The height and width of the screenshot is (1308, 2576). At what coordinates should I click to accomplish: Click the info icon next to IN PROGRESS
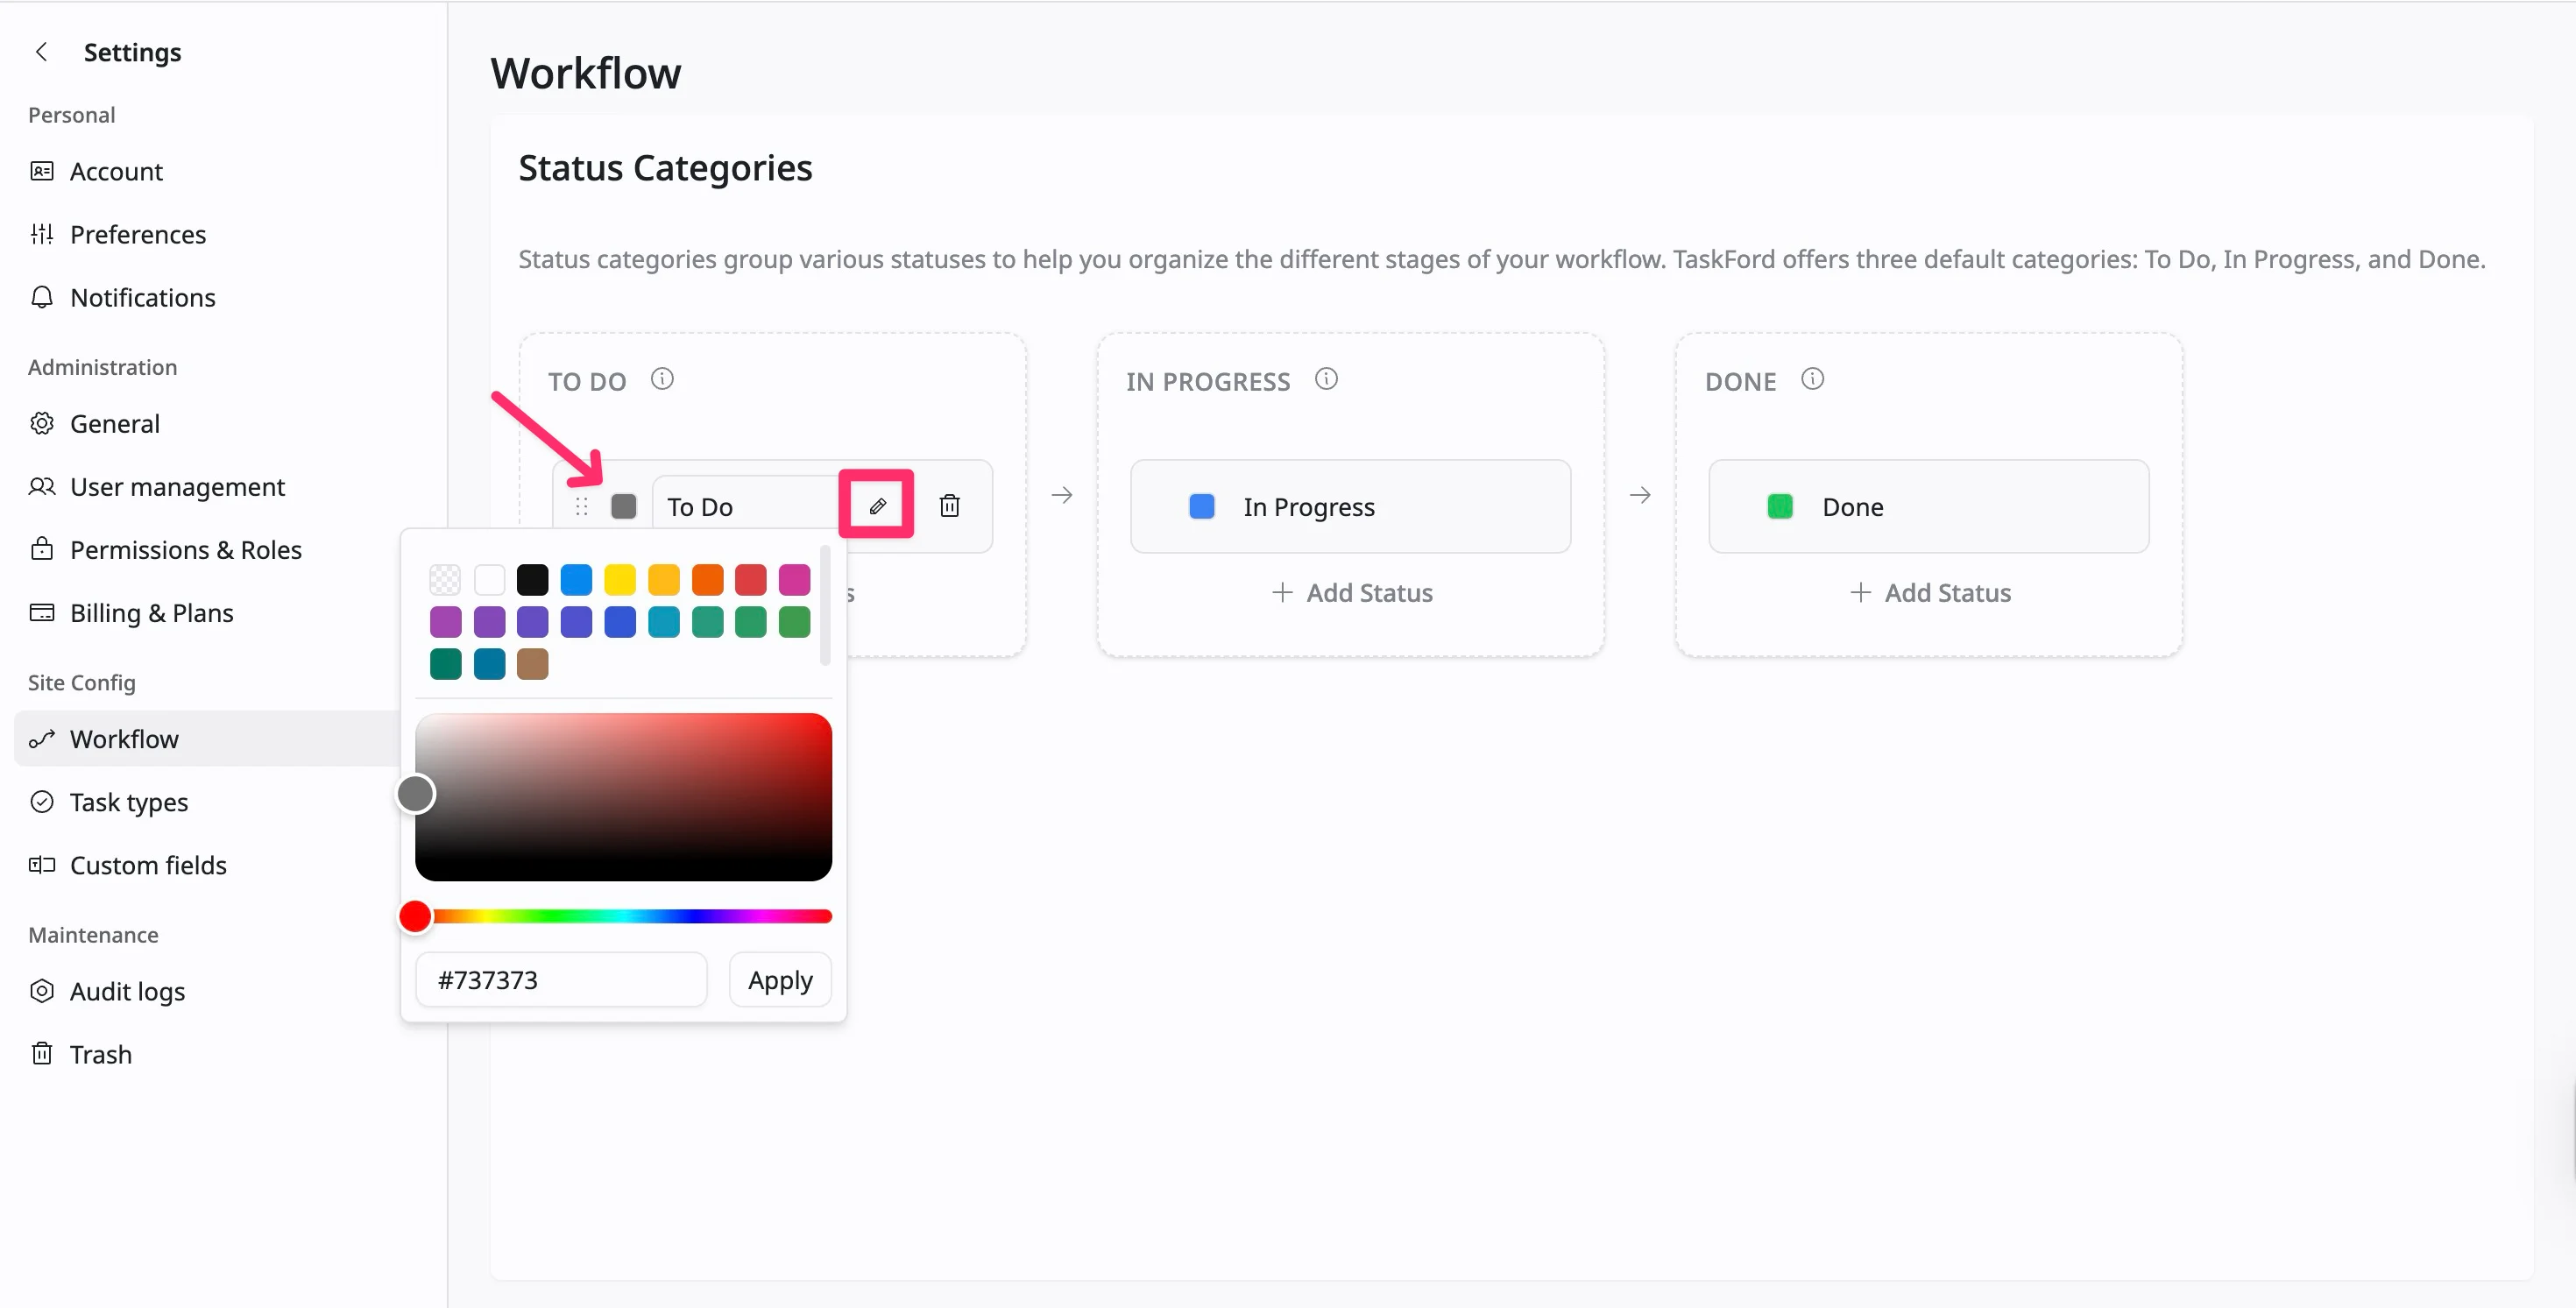coord(1326,379)
